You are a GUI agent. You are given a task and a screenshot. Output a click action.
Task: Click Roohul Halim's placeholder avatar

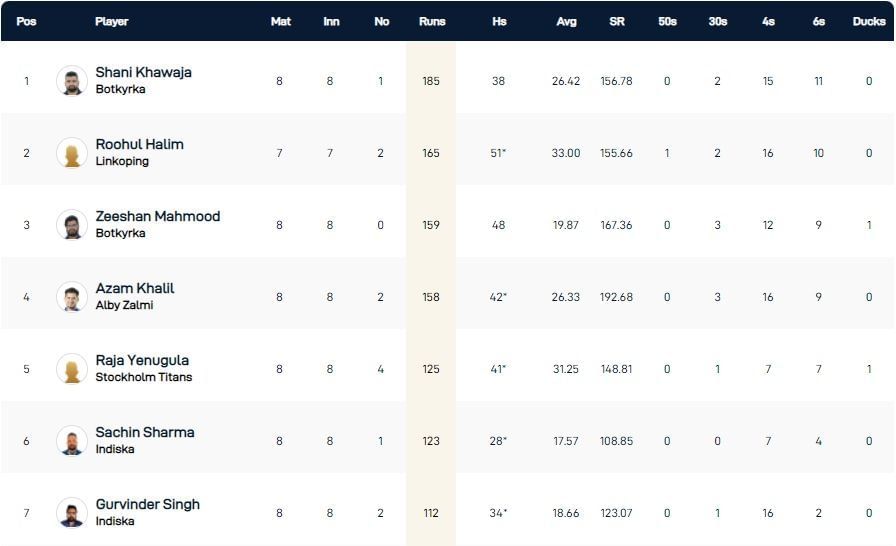click(72, 153)
